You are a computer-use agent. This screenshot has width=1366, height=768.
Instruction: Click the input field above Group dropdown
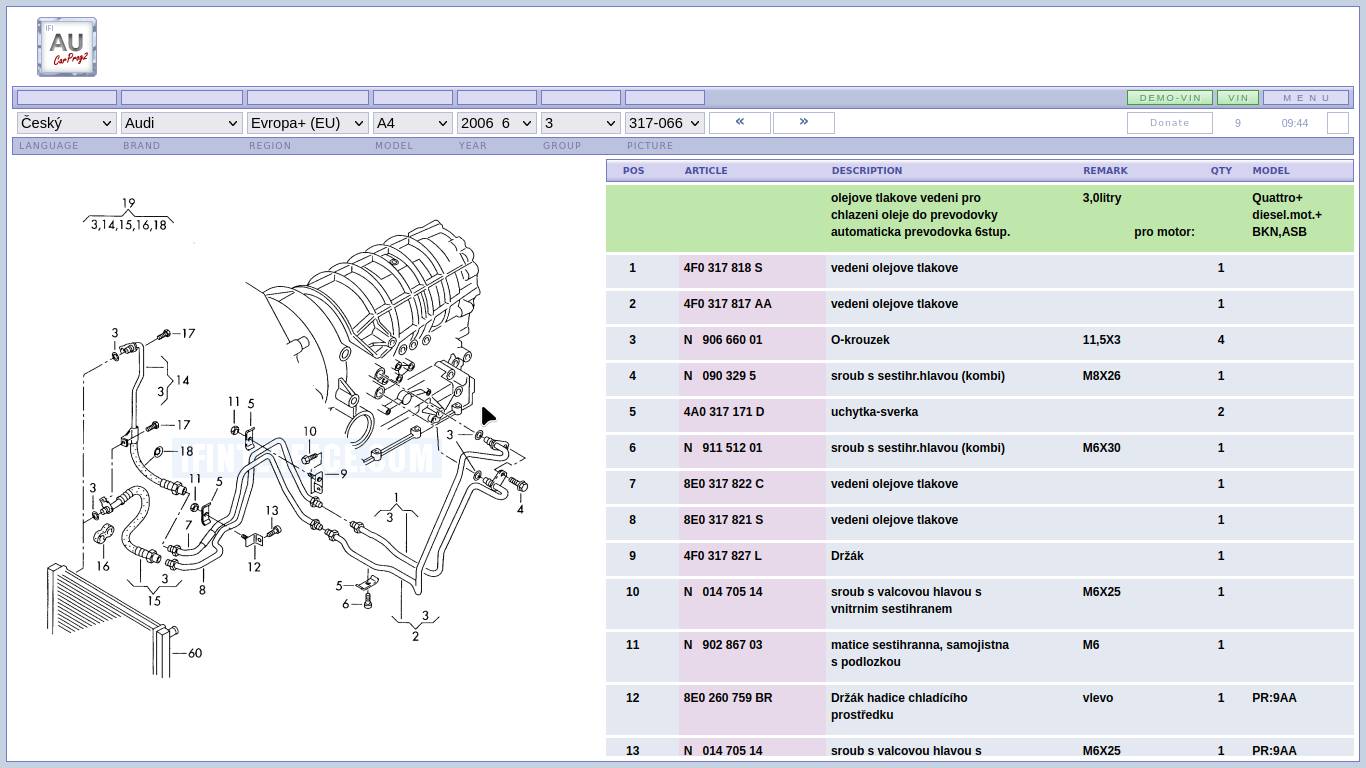click(x=580, y=98)
